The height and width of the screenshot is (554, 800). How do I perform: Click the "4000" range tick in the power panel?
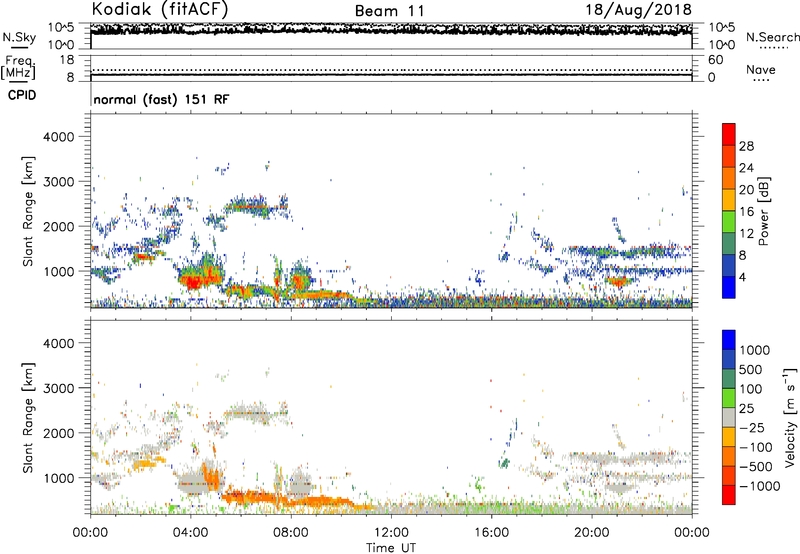point(59,137)
